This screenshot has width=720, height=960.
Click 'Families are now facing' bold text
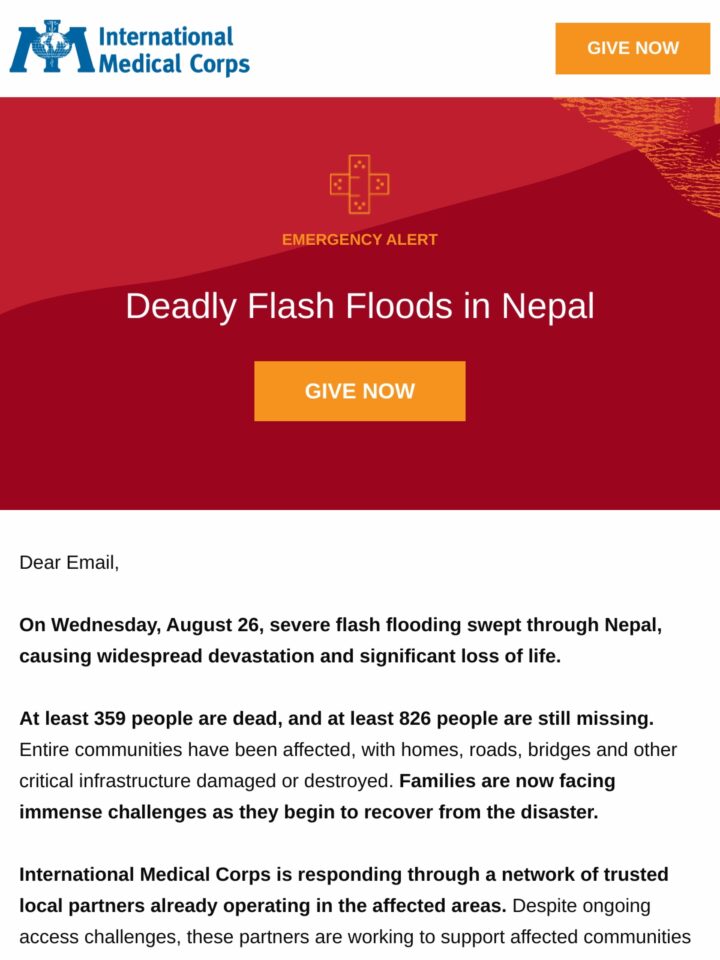click(507, 781)
